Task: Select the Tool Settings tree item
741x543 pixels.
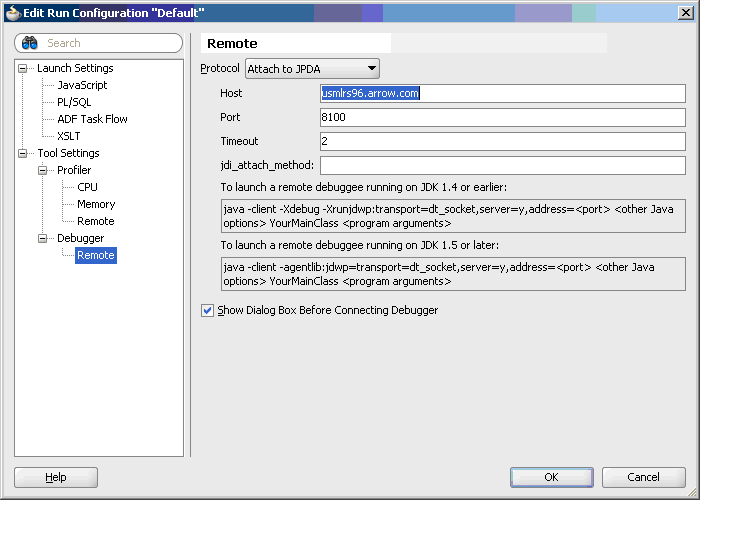Action: [x=69, y=153]
